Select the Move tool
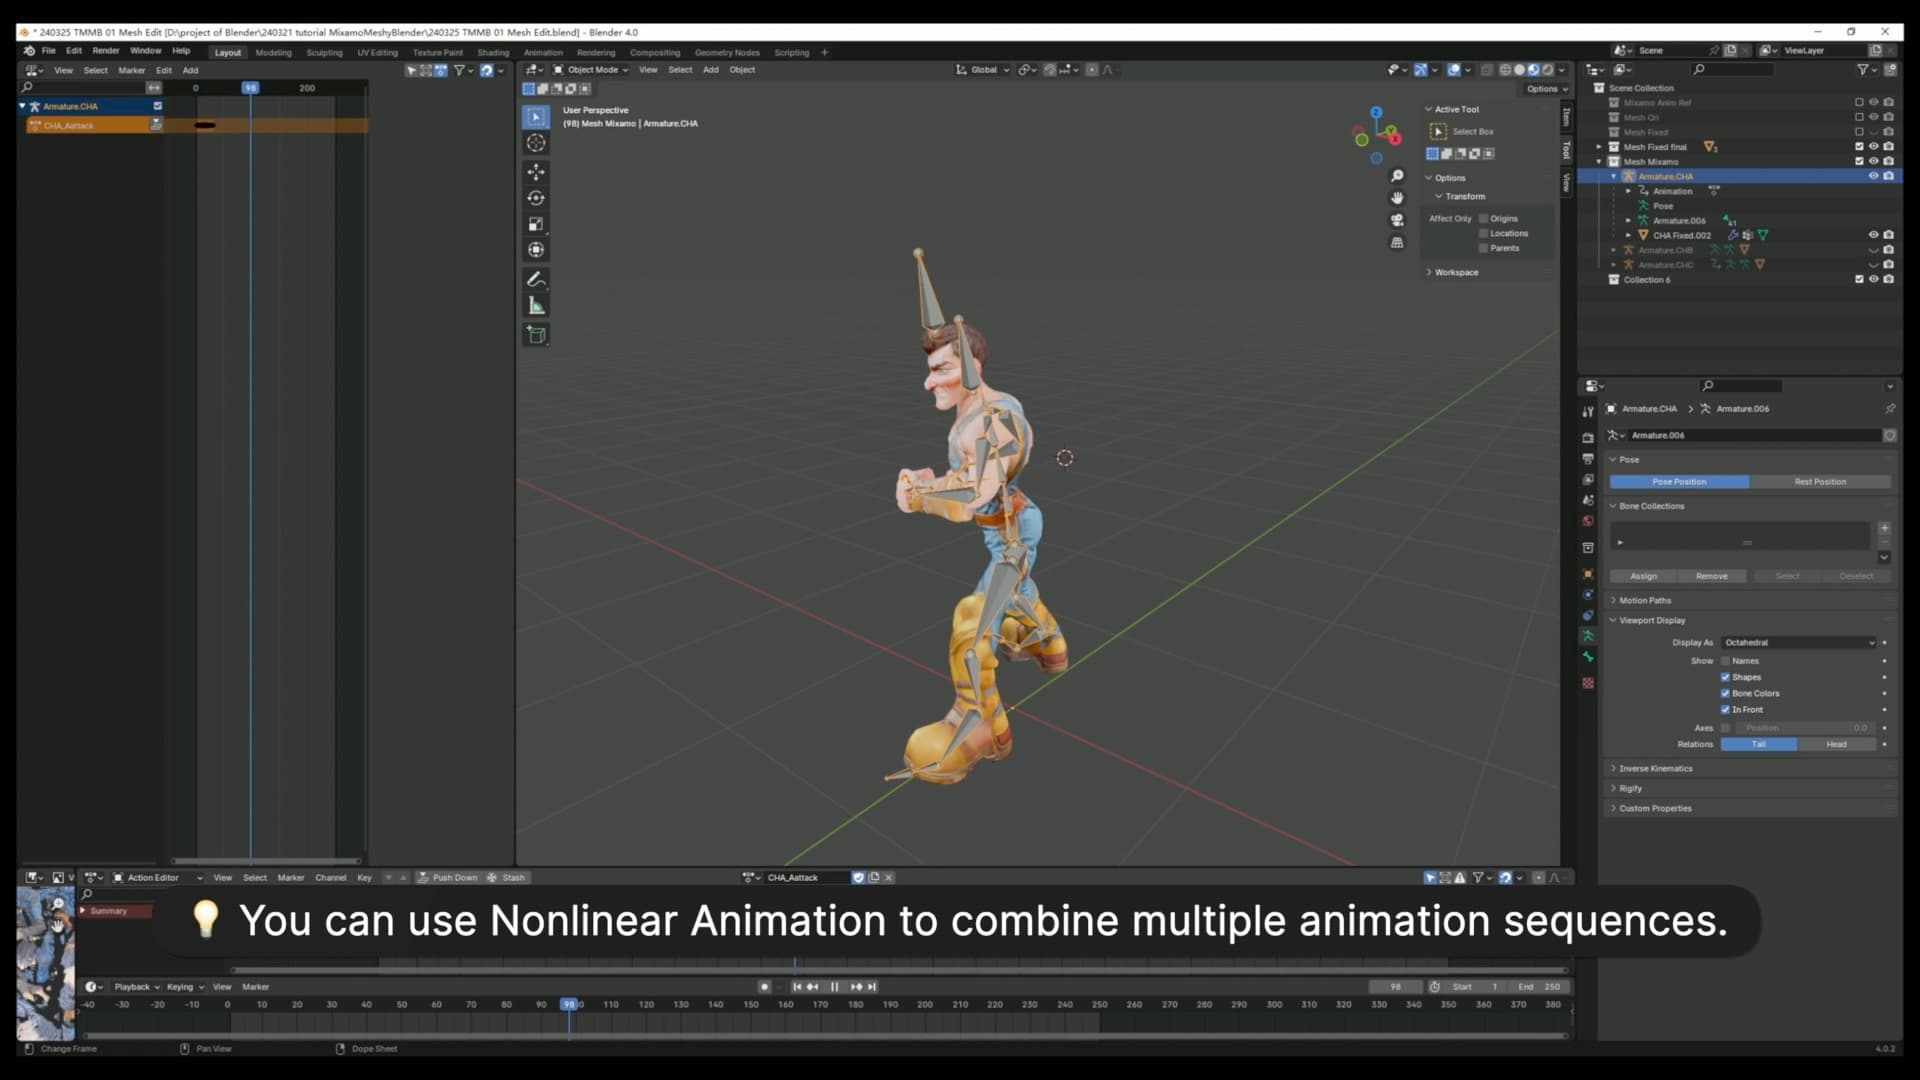The image size is (1920, 1080). [x=536, y=172]
